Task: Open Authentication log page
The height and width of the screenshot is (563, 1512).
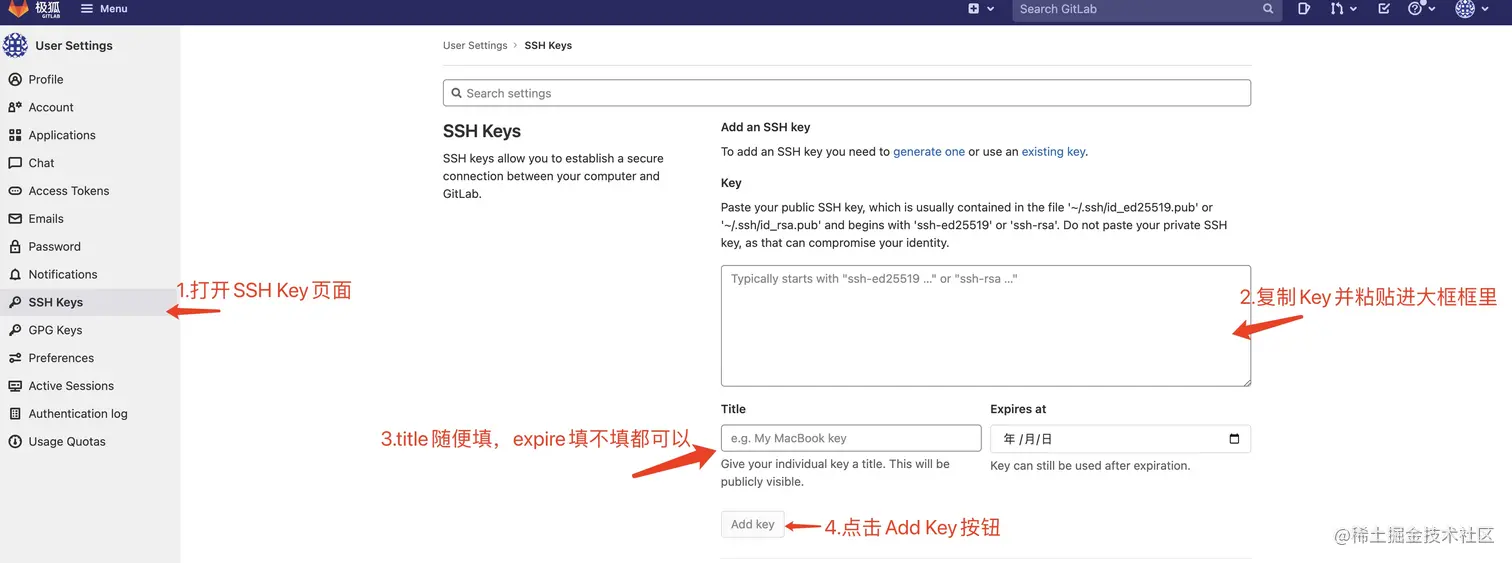Action: click(78, 414)
